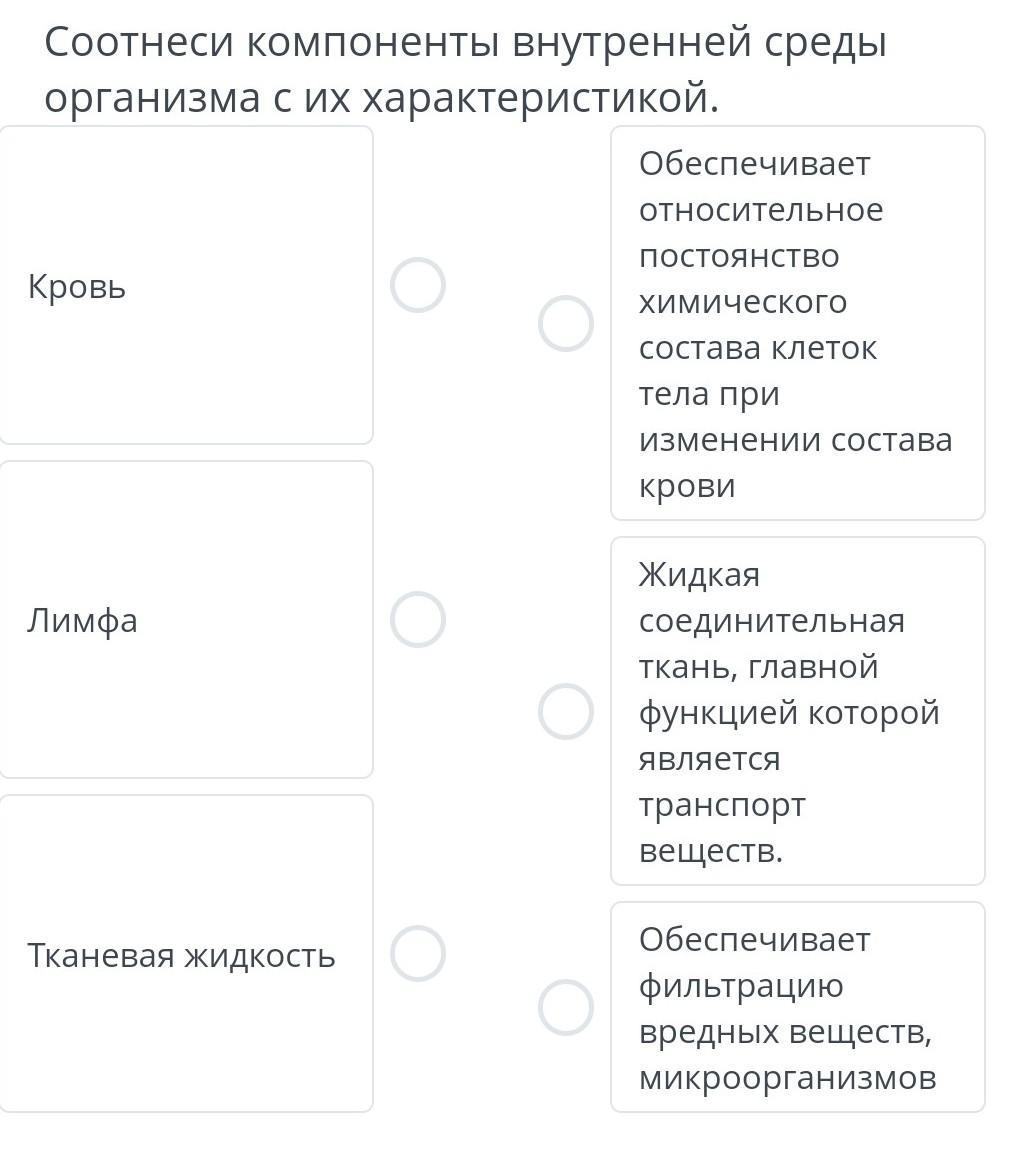Select circle for 'Обеспечивает относительное постоянство' answer
The height and width of the screenshot is (1158, 1013).
(x=566, y=323)
